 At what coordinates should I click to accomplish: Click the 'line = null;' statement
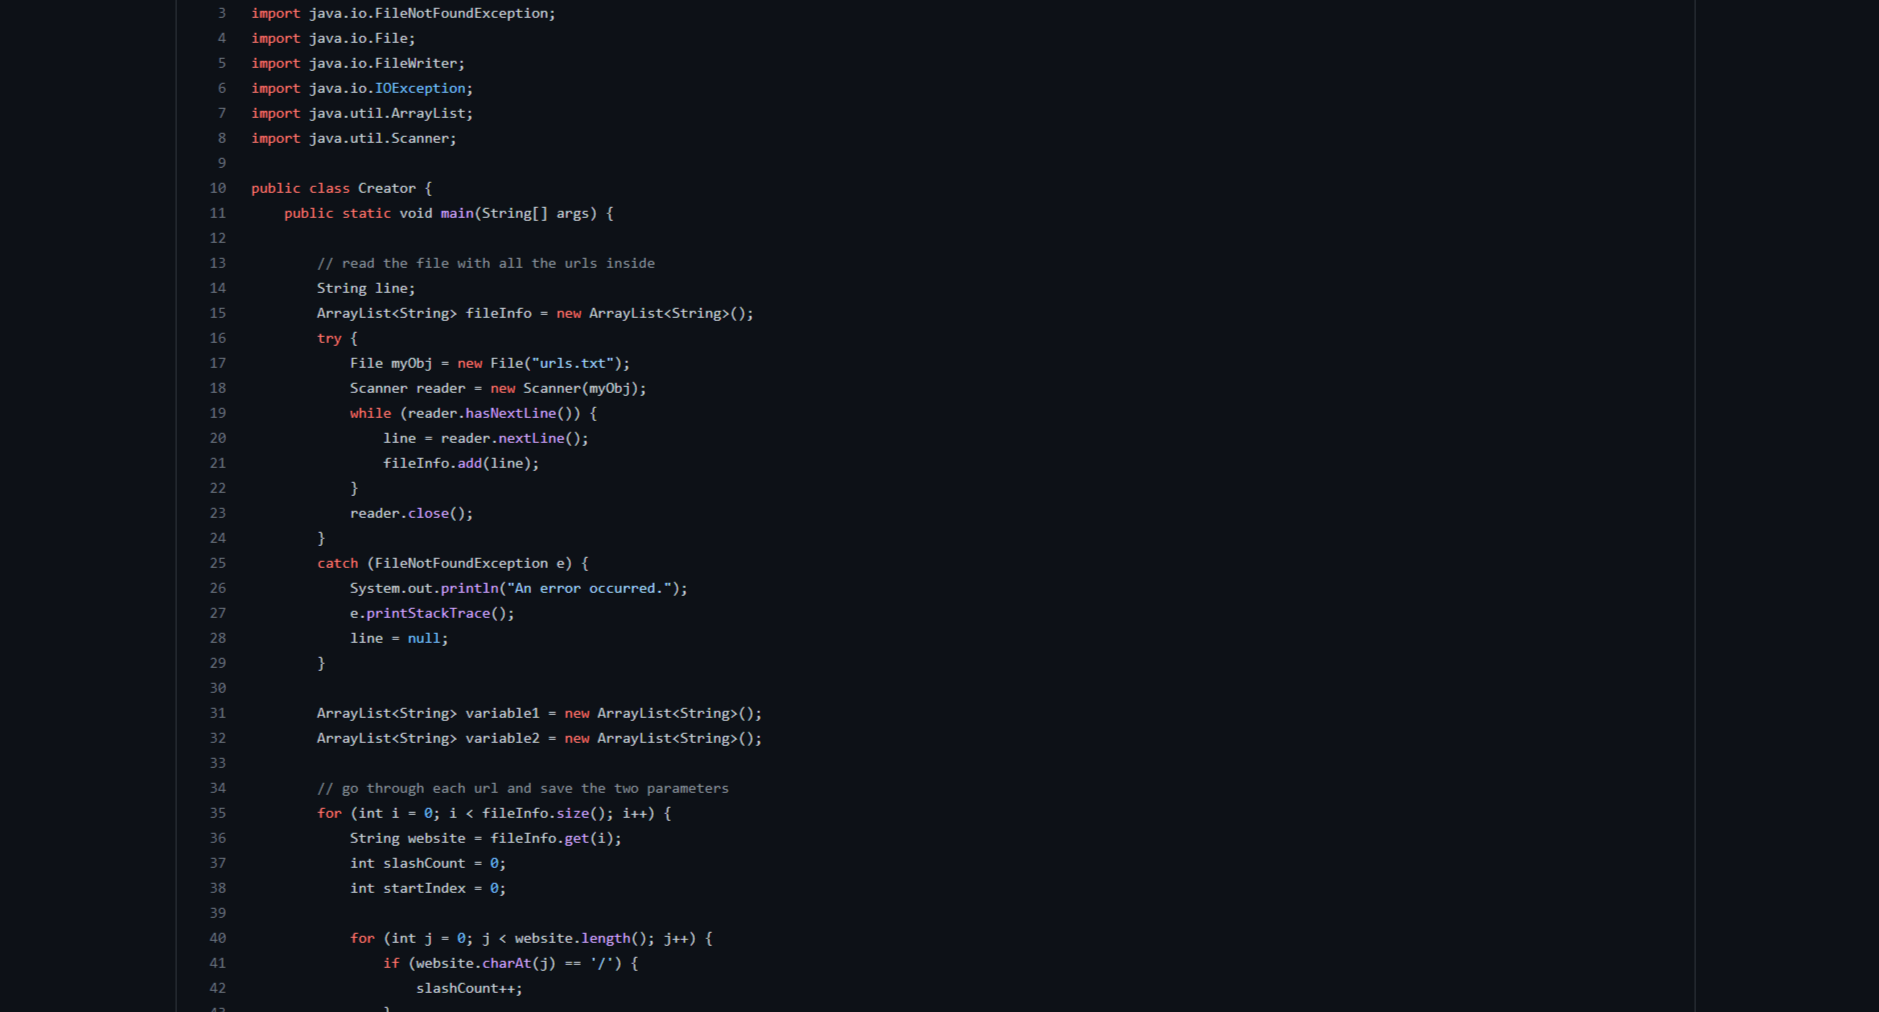(399, 638)
